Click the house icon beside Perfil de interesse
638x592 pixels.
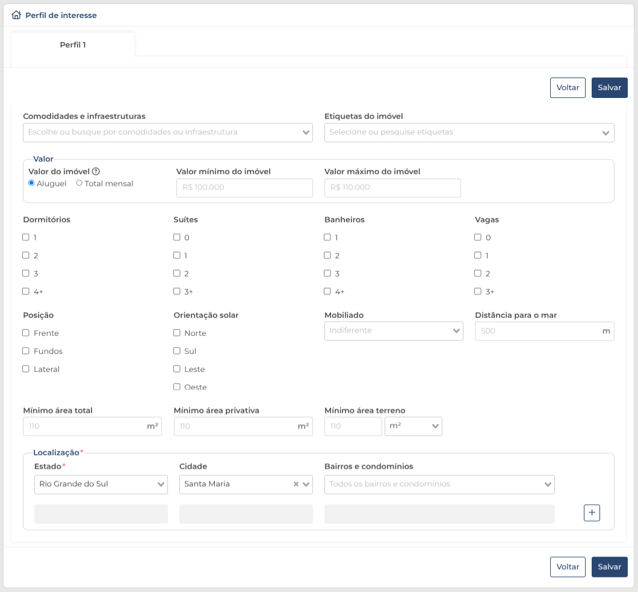click(16, 15)
